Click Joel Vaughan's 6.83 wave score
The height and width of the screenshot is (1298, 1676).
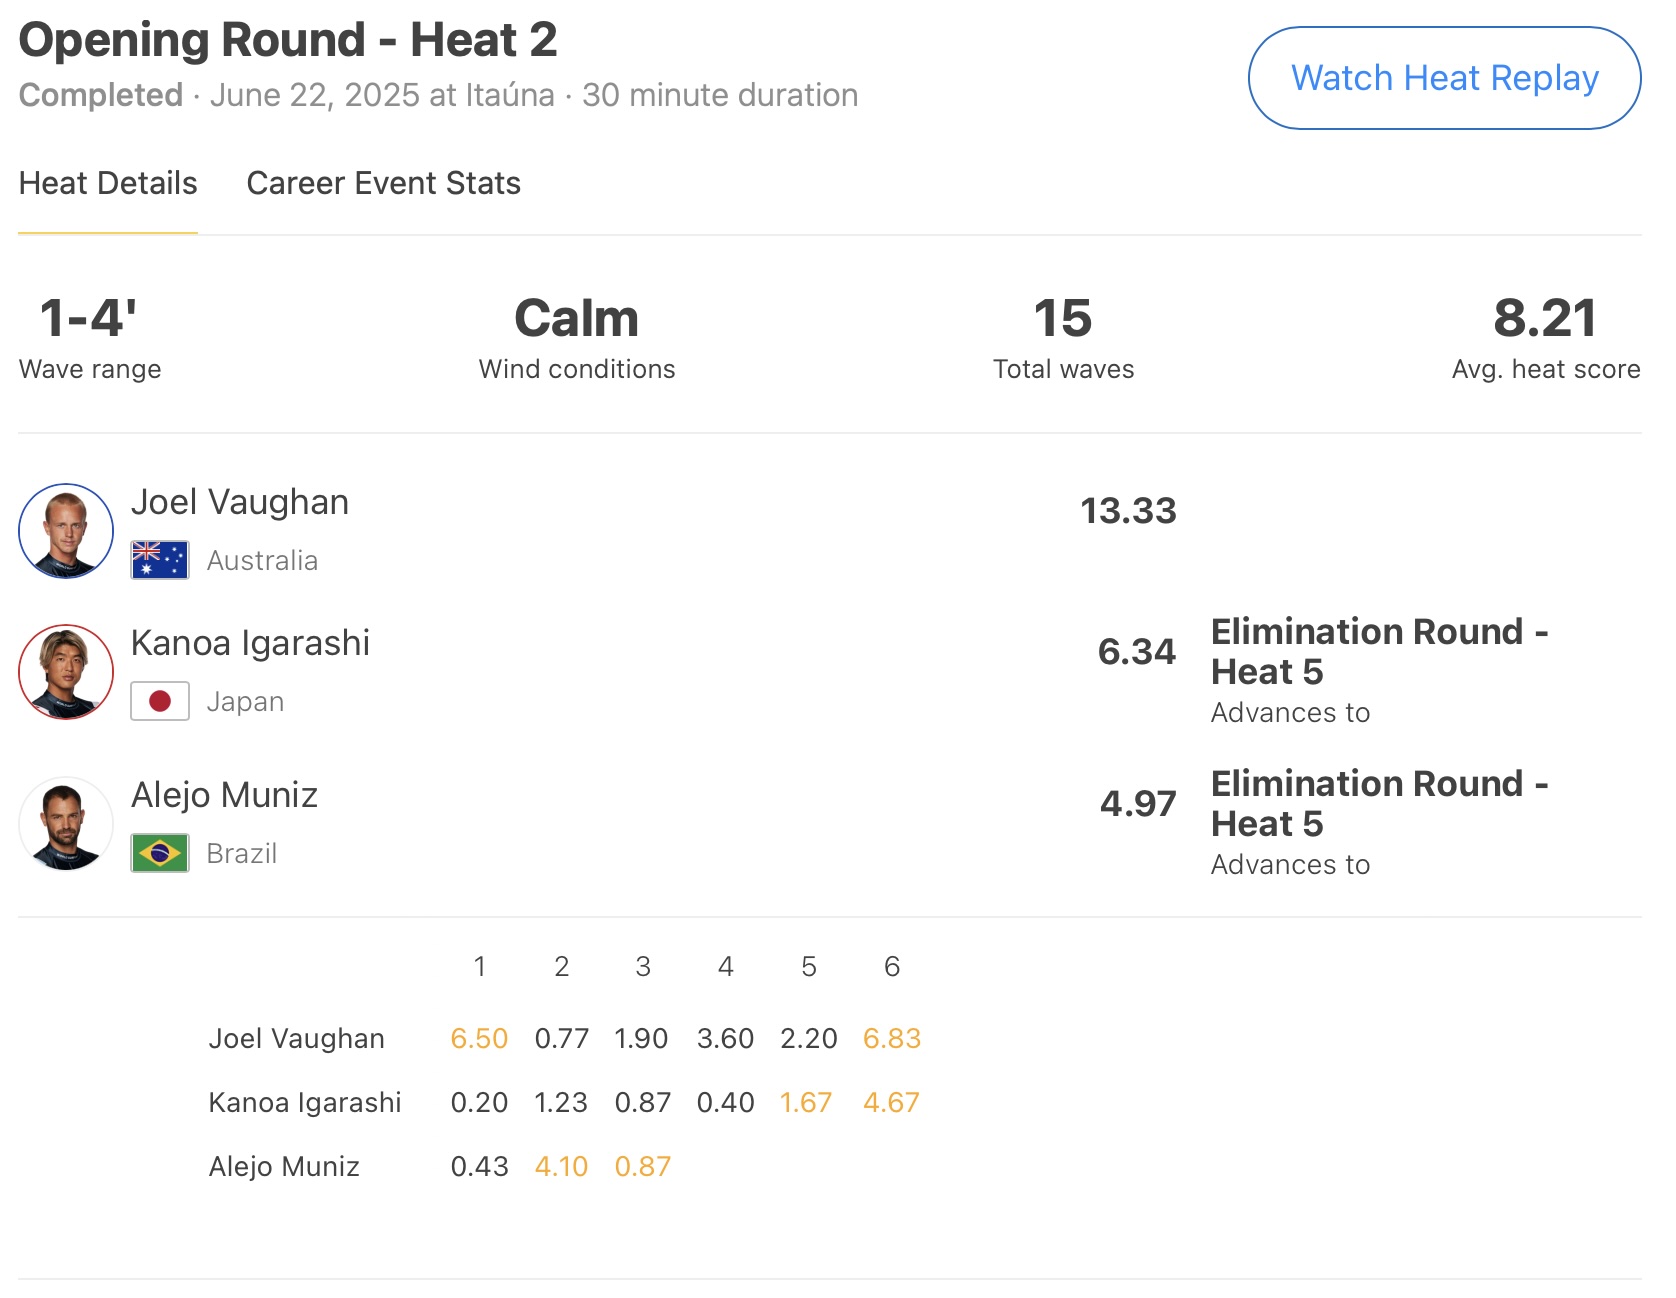tap(891, 1039)
